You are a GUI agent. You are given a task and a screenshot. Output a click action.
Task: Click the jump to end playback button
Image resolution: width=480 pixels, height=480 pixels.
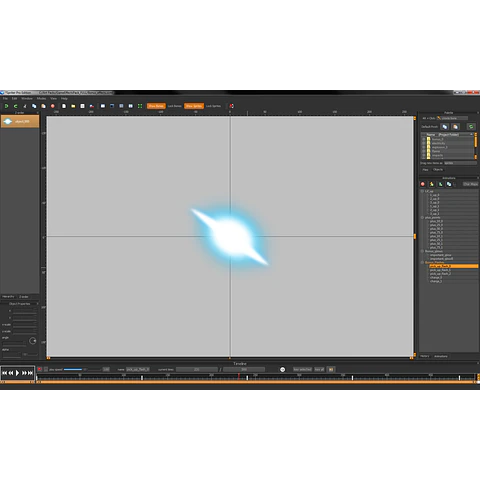[x=30, y=373]
